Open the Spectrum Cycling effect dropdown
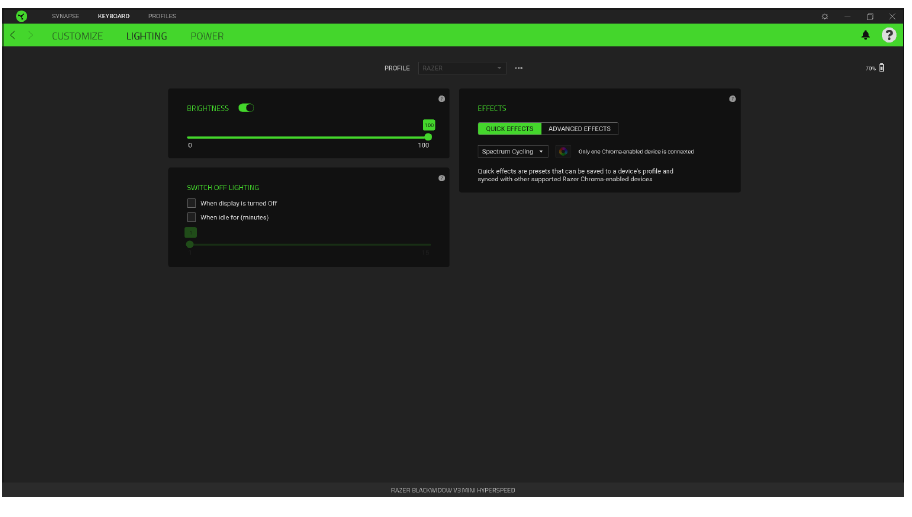Viewport: 912px width, 517px height. point(513,152)
